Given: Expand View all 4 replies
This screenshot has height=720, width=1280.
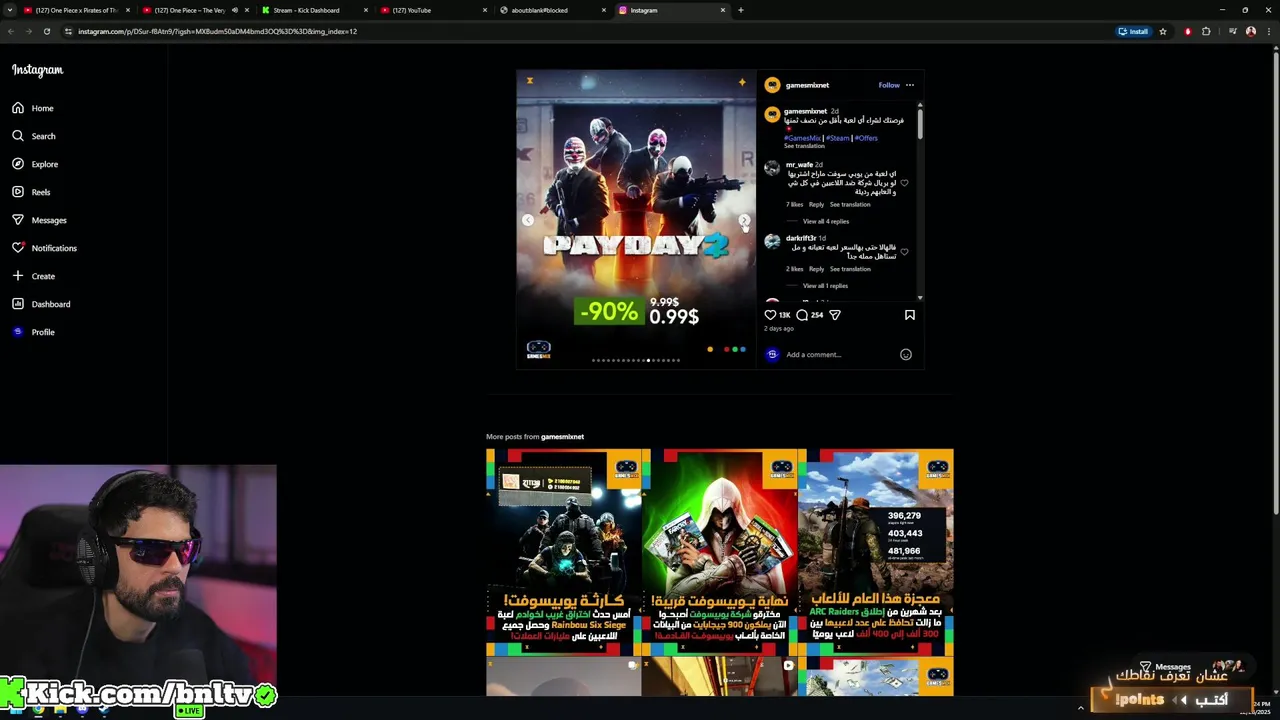Looking at the screenshot, I should [825, 221].
